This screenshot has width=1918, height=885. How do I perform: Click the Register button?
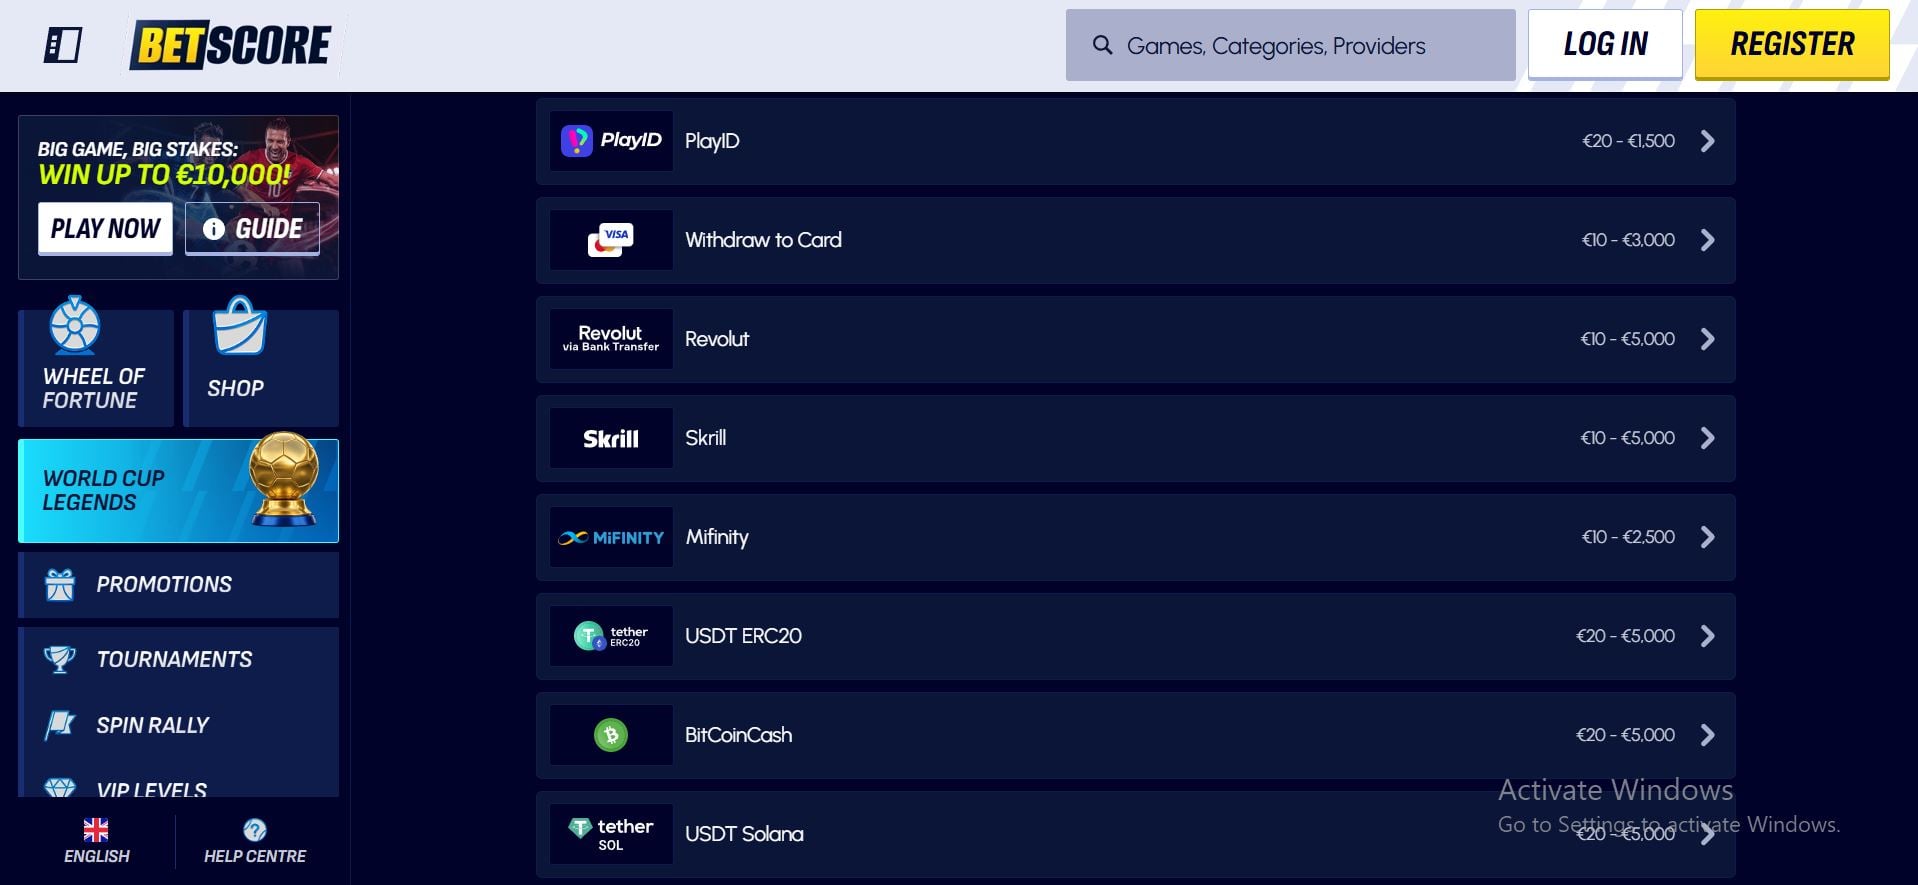[1792, 44]
